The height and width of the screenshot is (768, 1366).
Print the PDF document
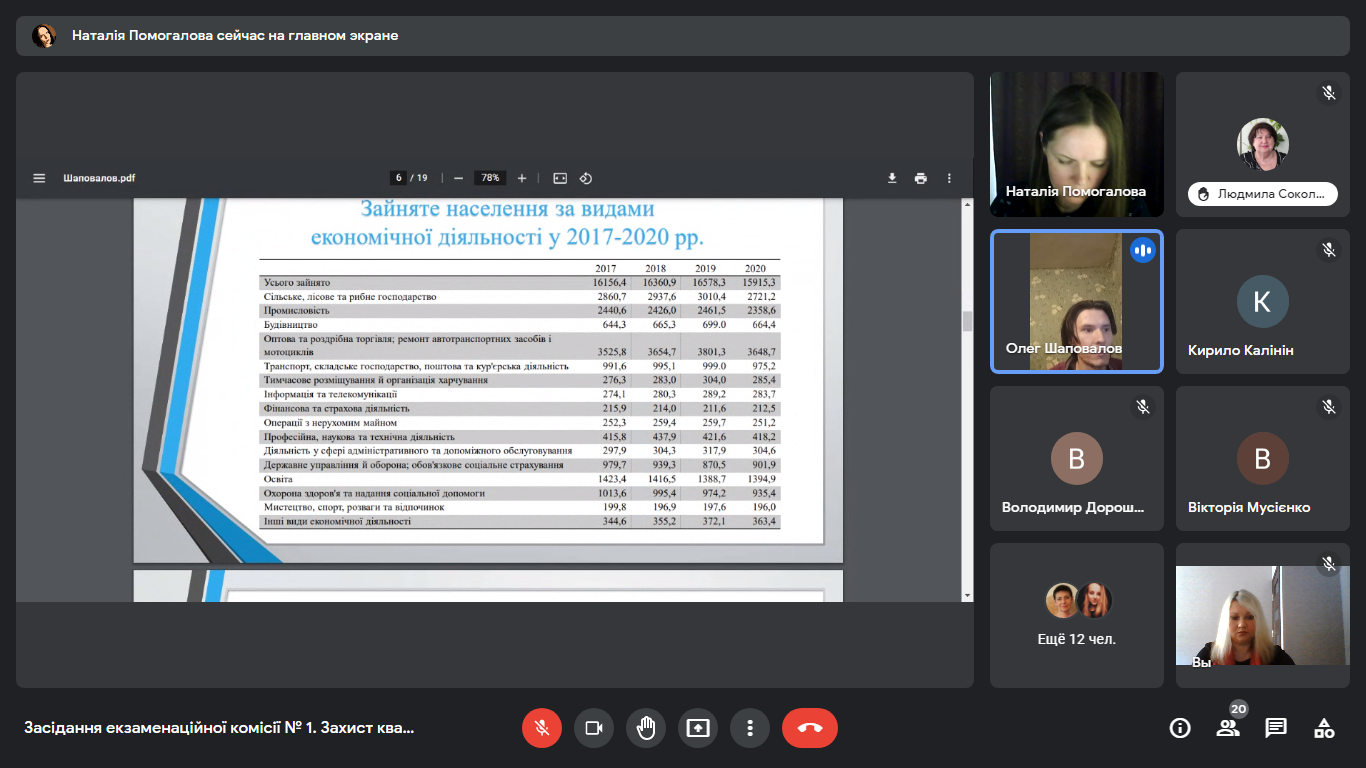(920, 178)
